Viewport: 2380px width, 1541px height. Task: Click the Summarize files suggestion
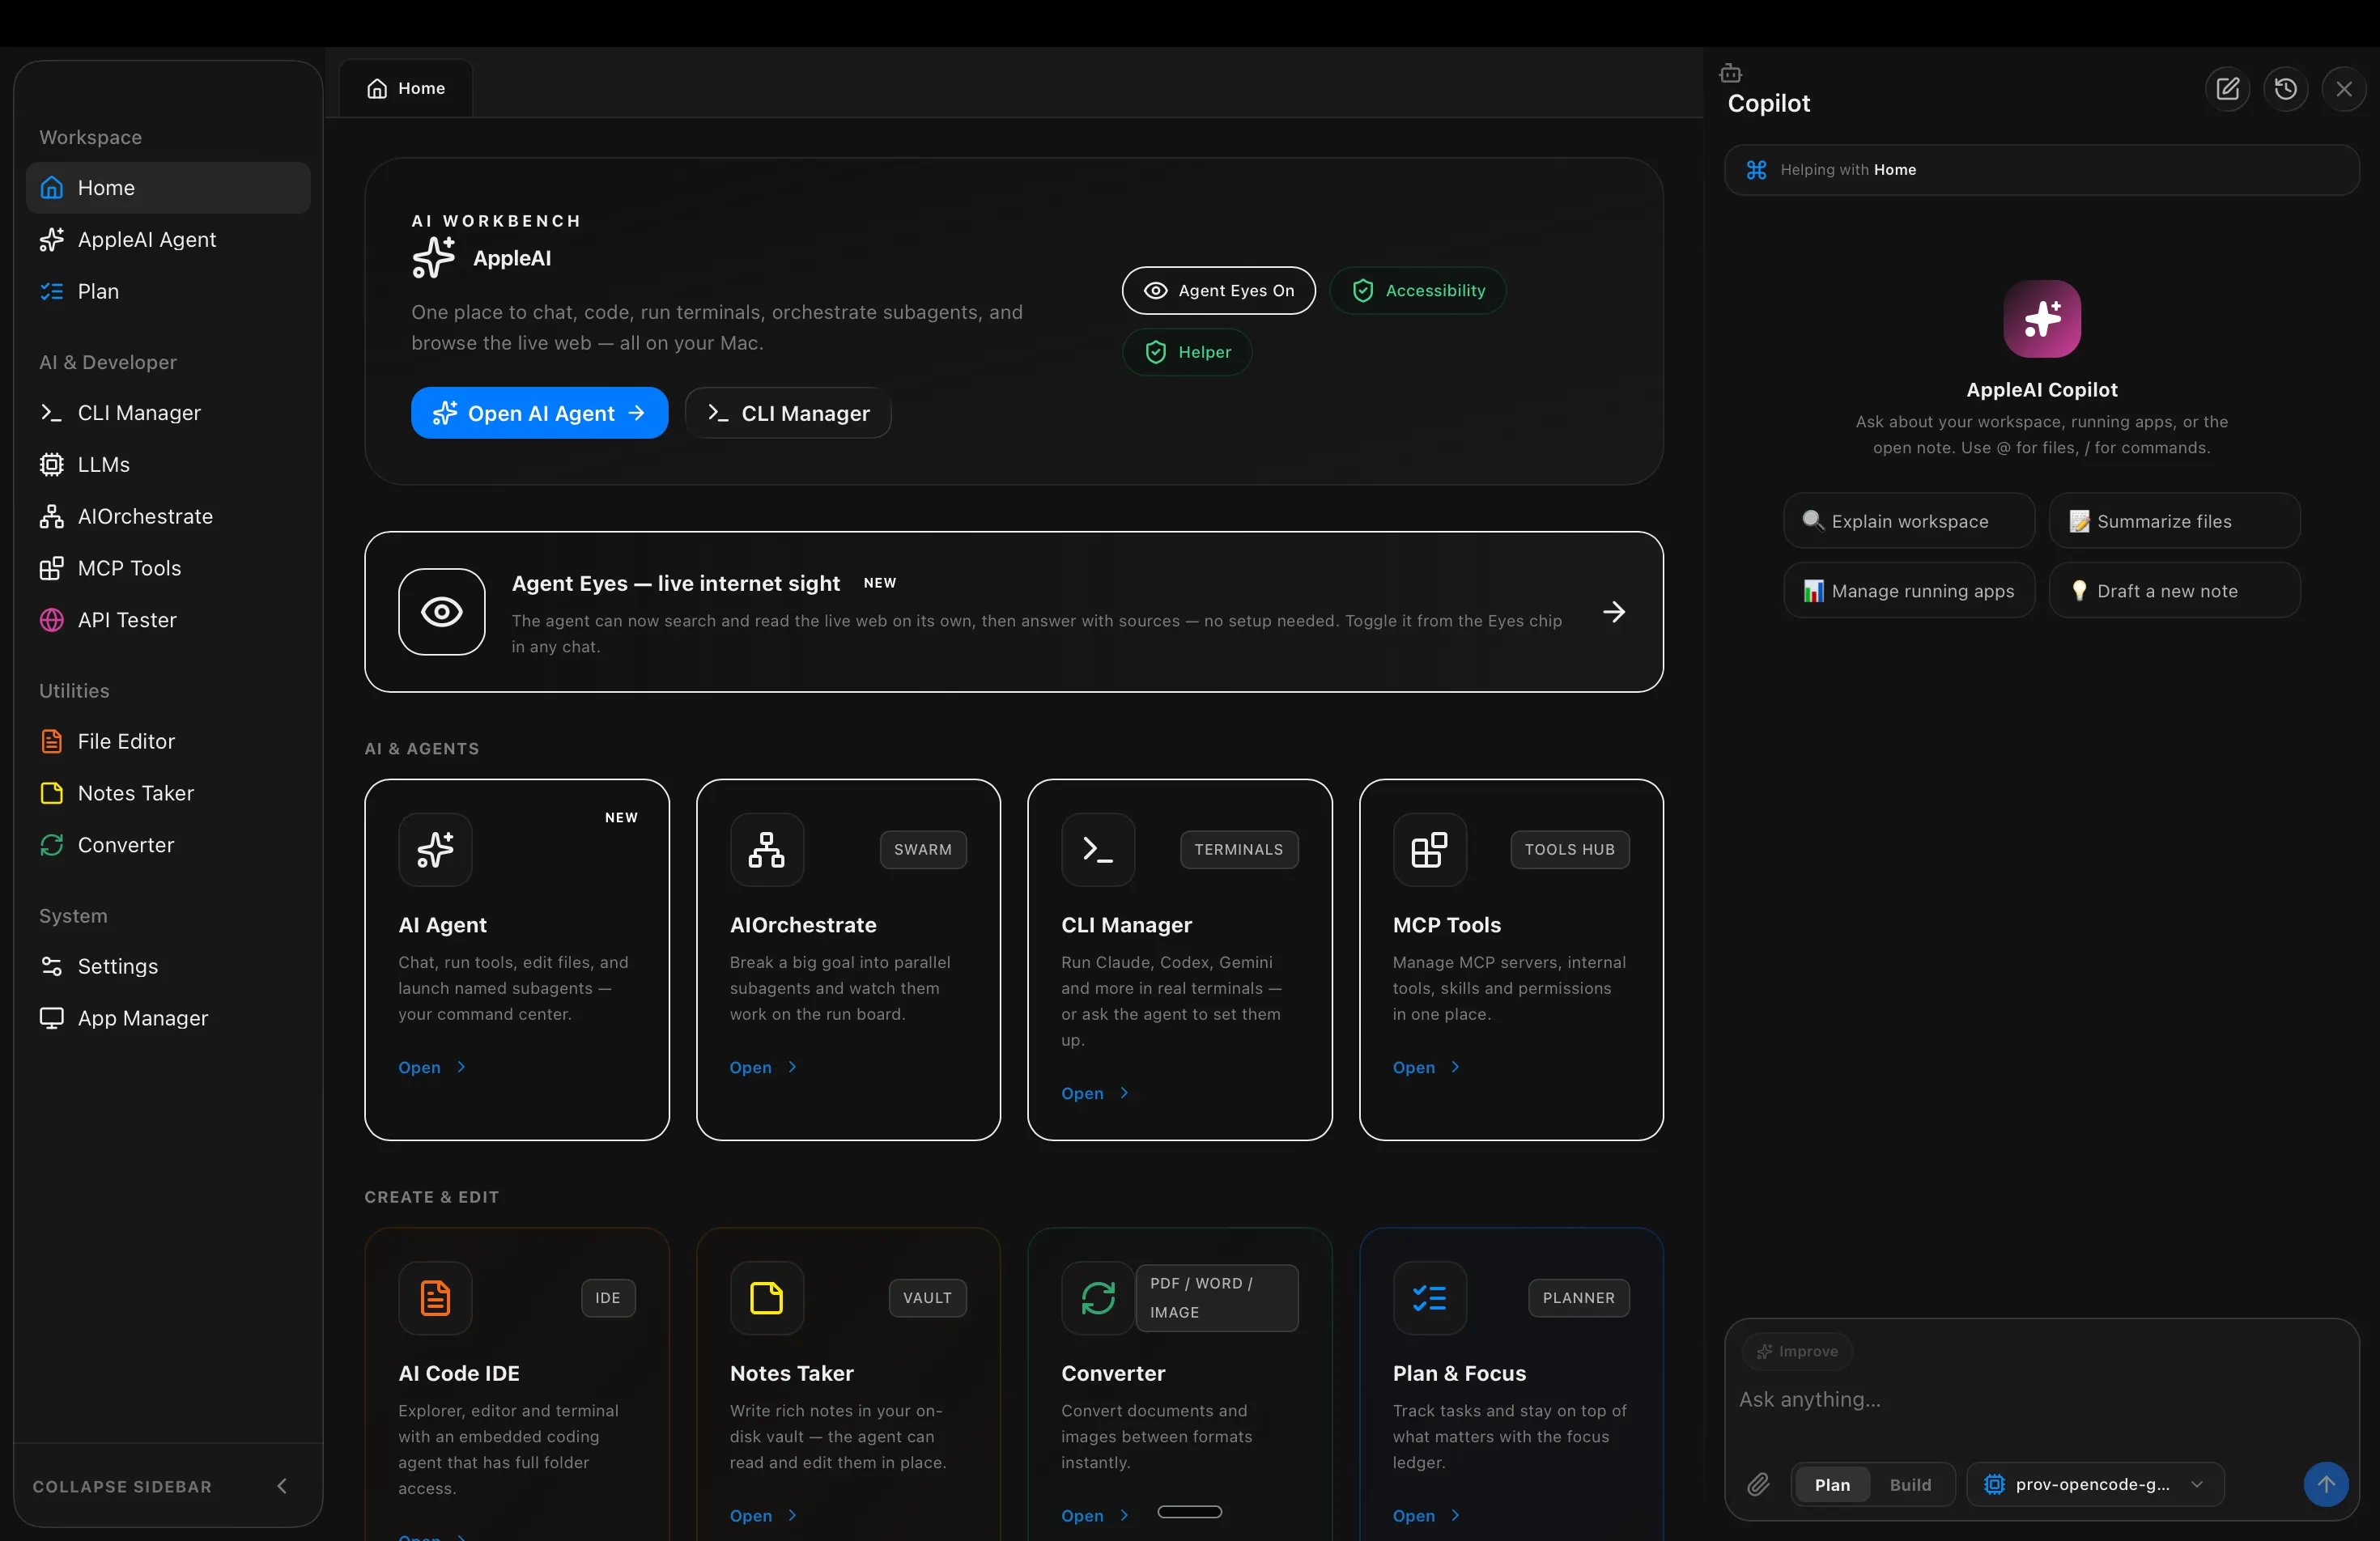pos(2174,521)
